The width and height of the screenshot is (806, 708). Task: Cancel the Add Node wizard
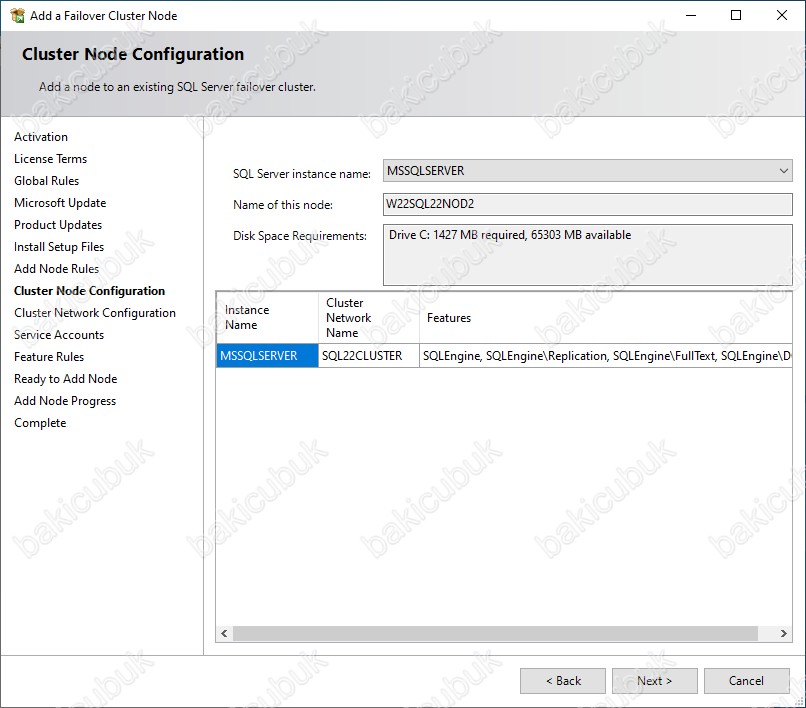coord(746,681)
